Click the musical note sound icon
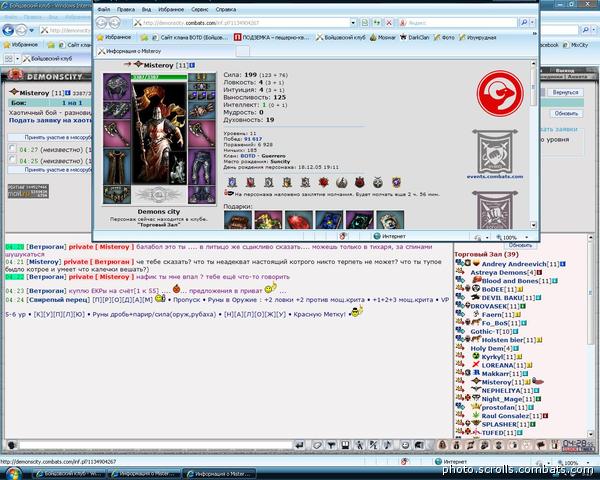This screenshot has height=480, width=600. 387,445
